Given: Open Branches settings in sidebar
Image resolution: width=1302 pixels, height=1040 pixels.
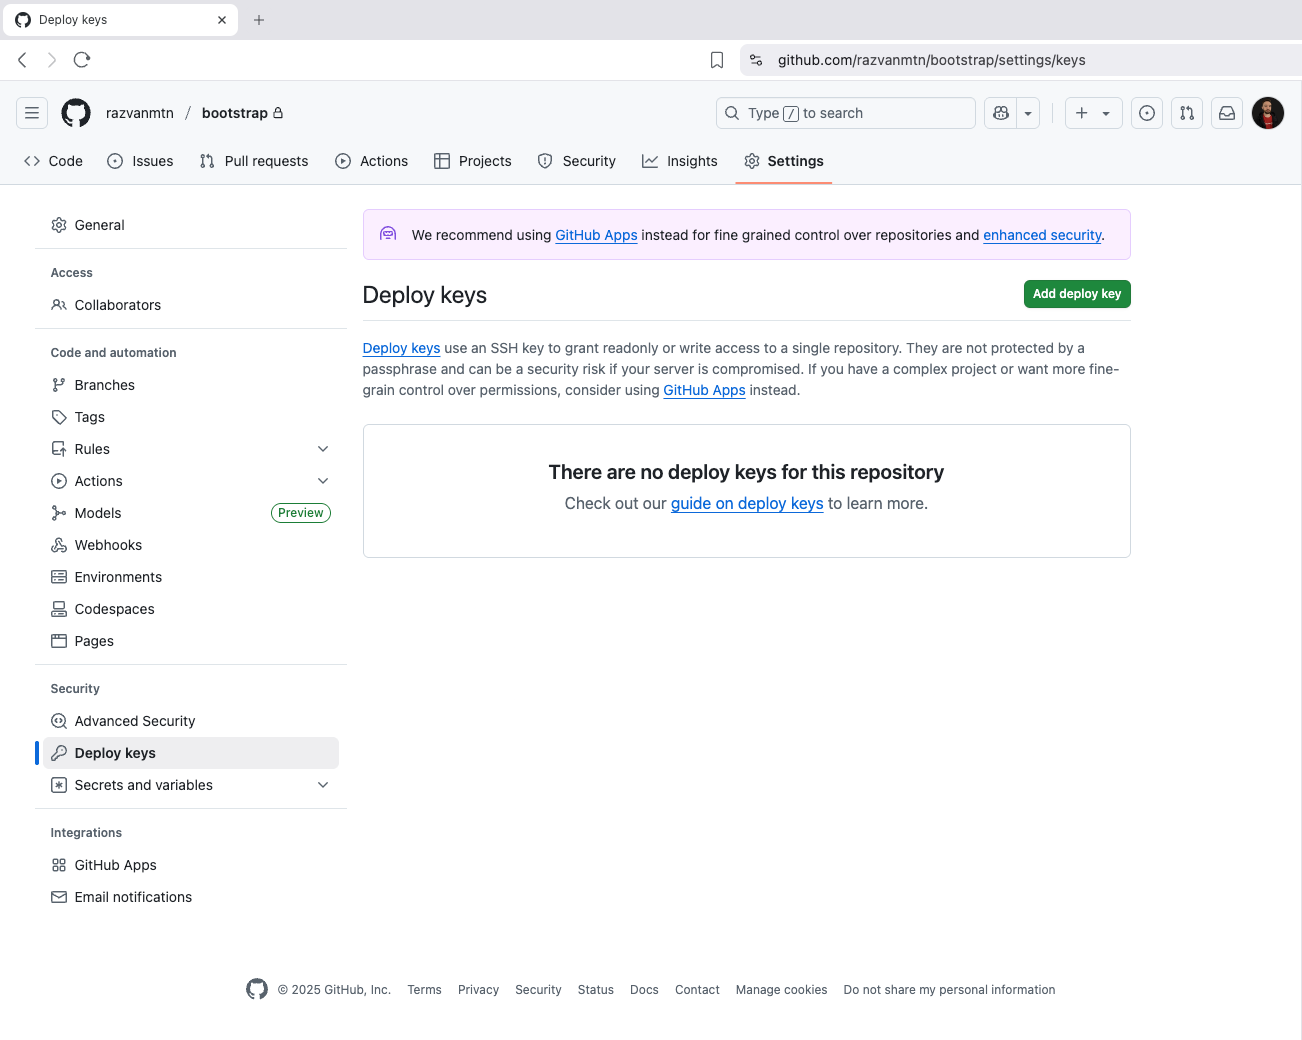Looking at the screenshot, I should tap(191, 385).
